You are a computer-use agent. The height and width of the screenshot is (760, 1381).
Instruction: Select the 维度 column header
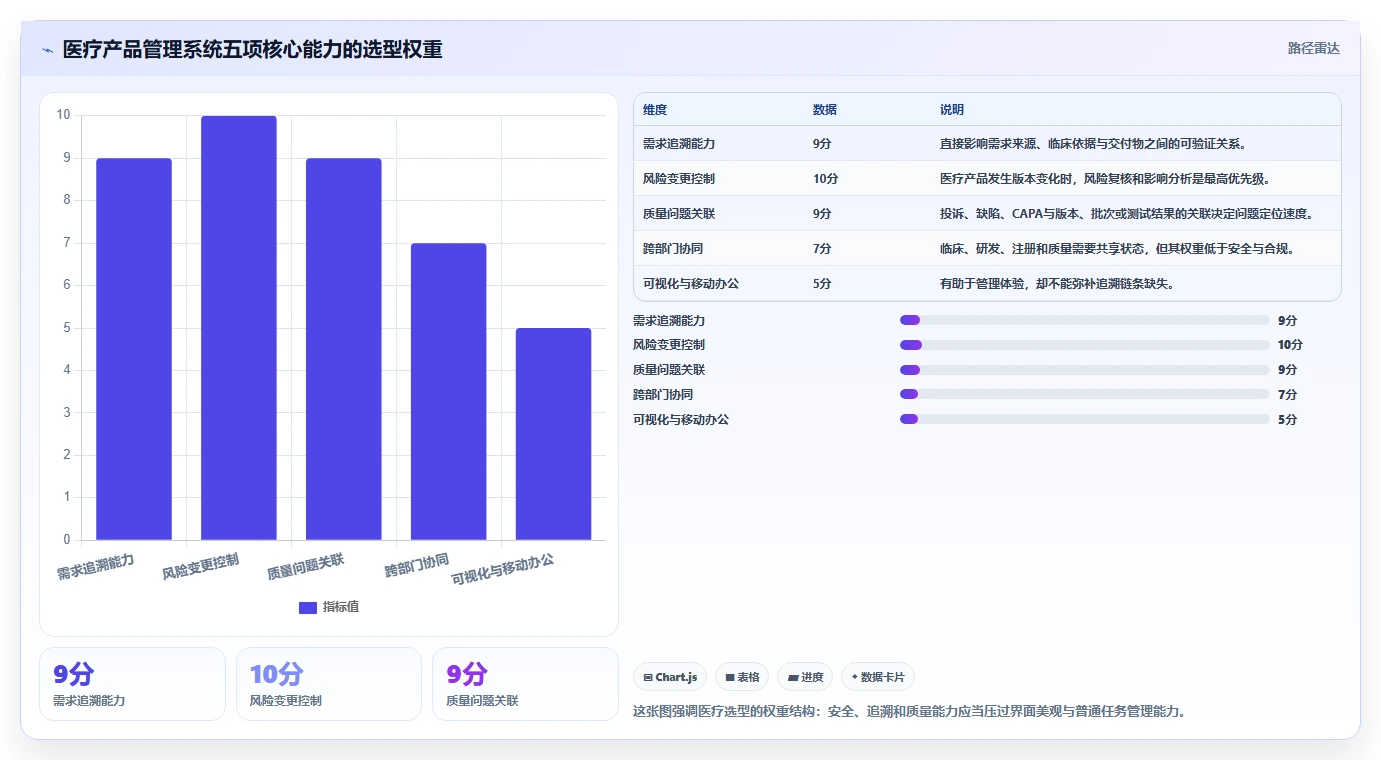pos(655,110)
